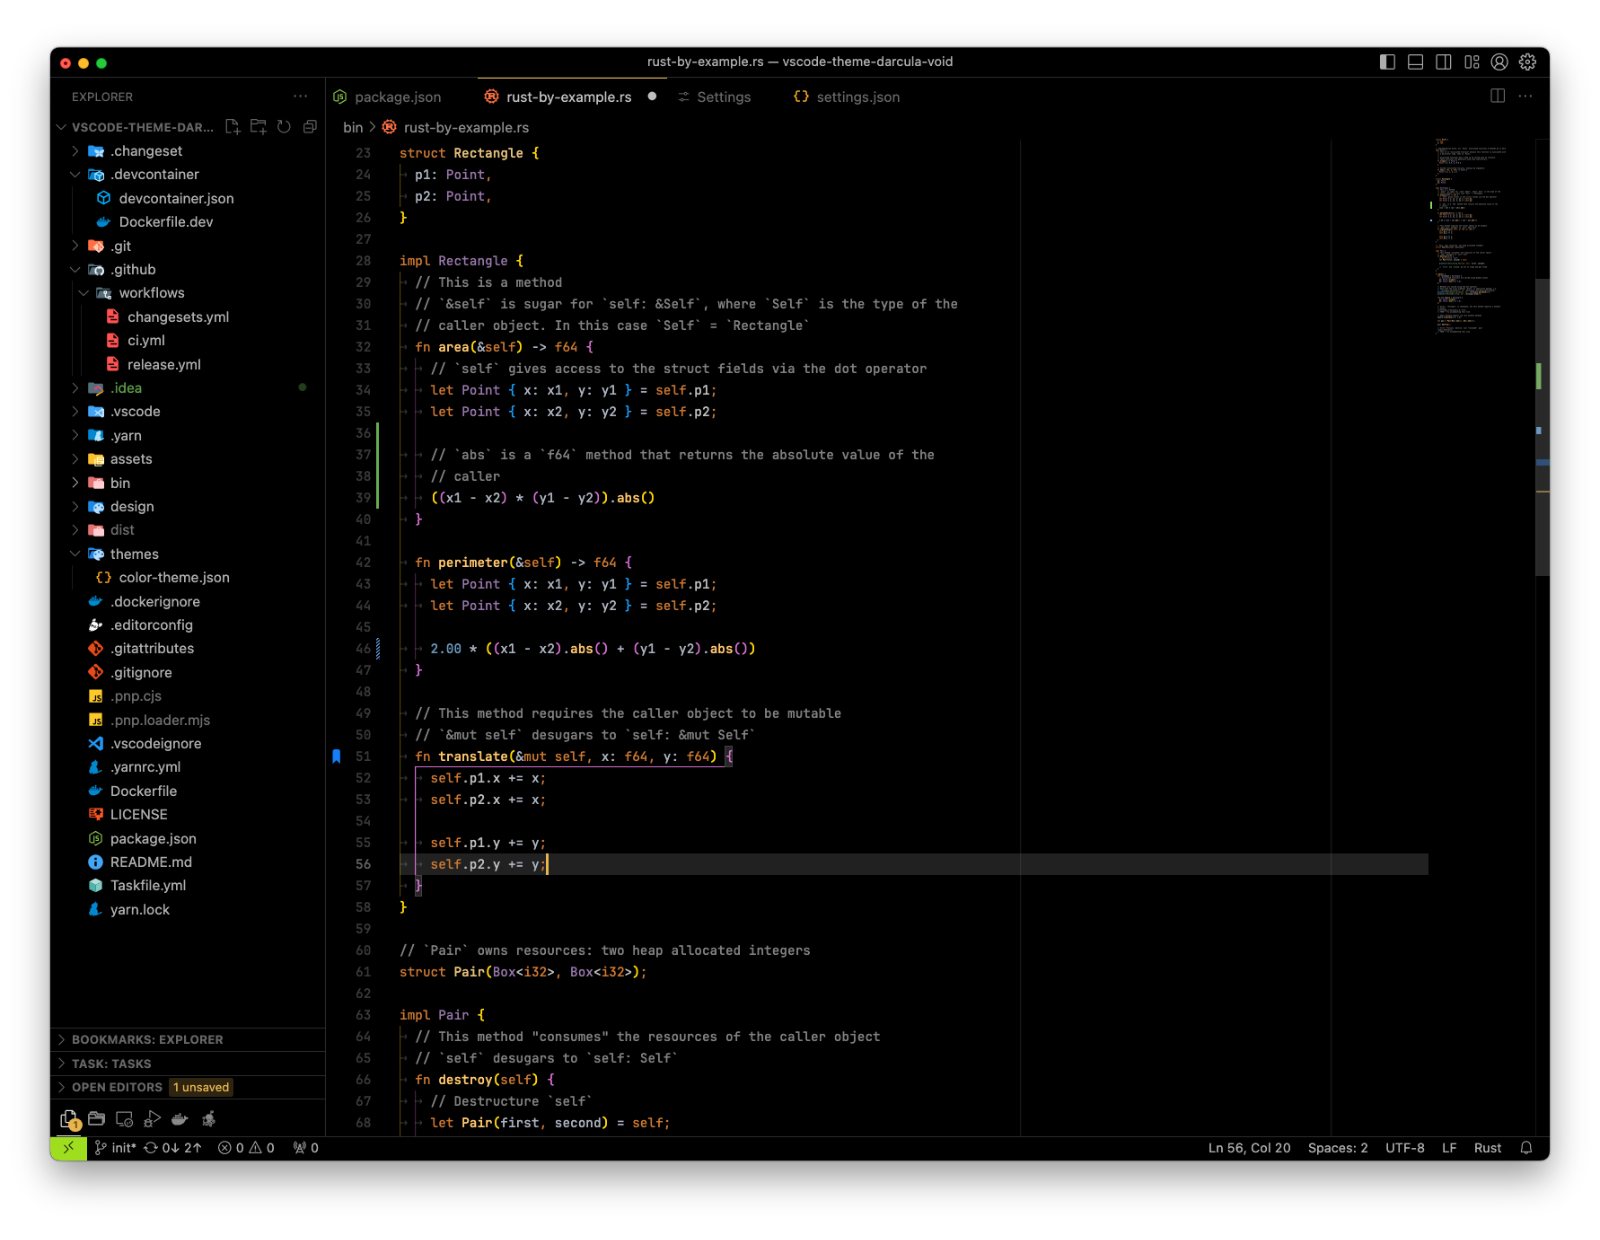1600x1240 pixels.
Task: Split the editor to the right
Action: (x=1497, y=96)
